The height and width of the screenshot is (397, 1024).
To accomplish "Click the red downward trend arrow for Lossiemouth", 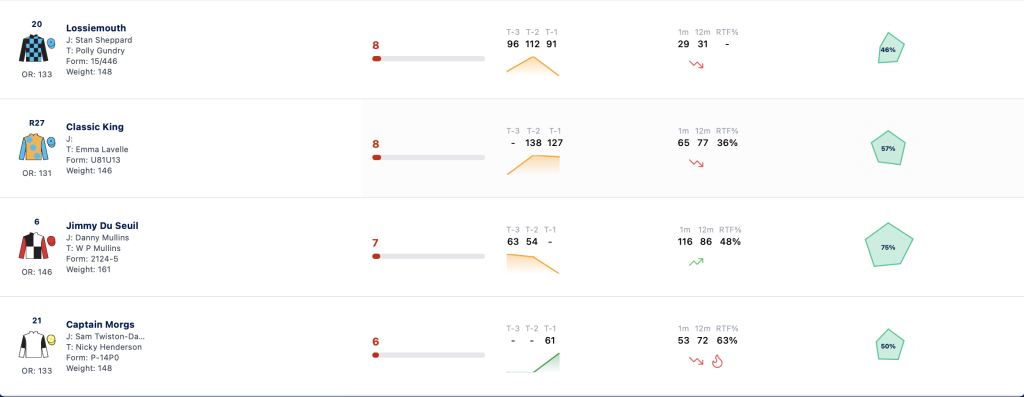I will coord(696,65).
